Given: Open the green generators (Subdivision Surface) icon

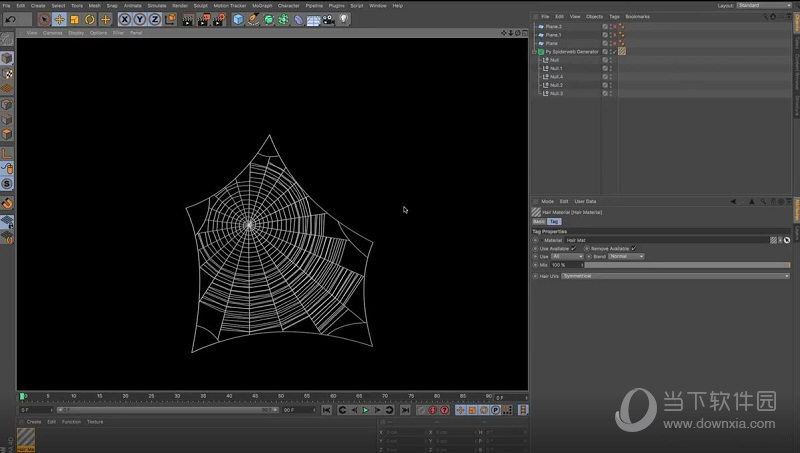Looking at the screenshot, I should coord(268,19).
